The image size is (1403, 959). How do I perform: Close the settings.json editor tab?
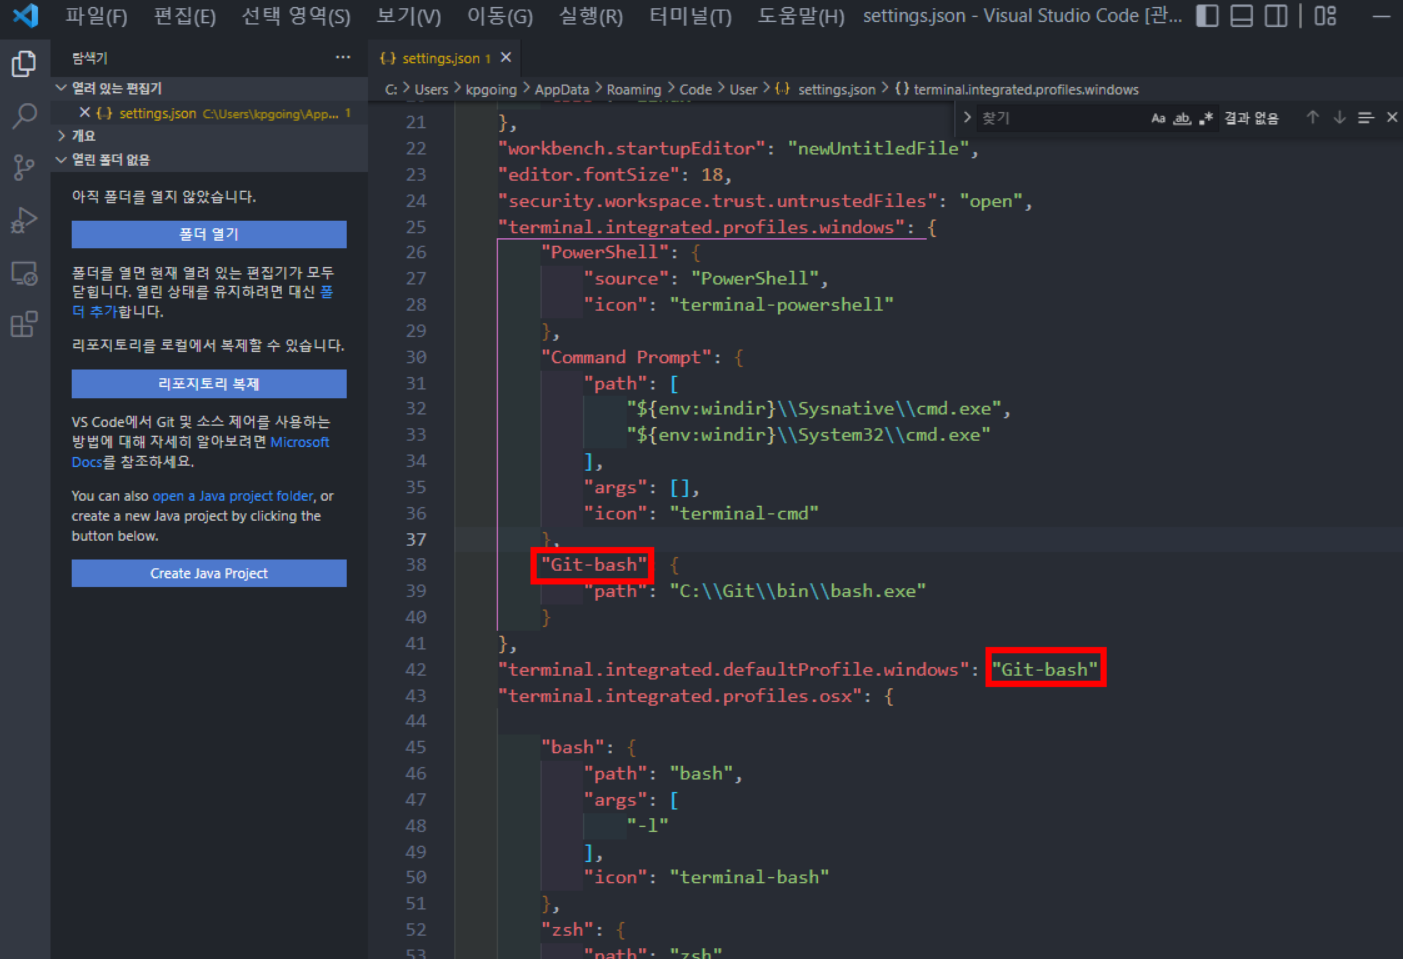(506, 58)
